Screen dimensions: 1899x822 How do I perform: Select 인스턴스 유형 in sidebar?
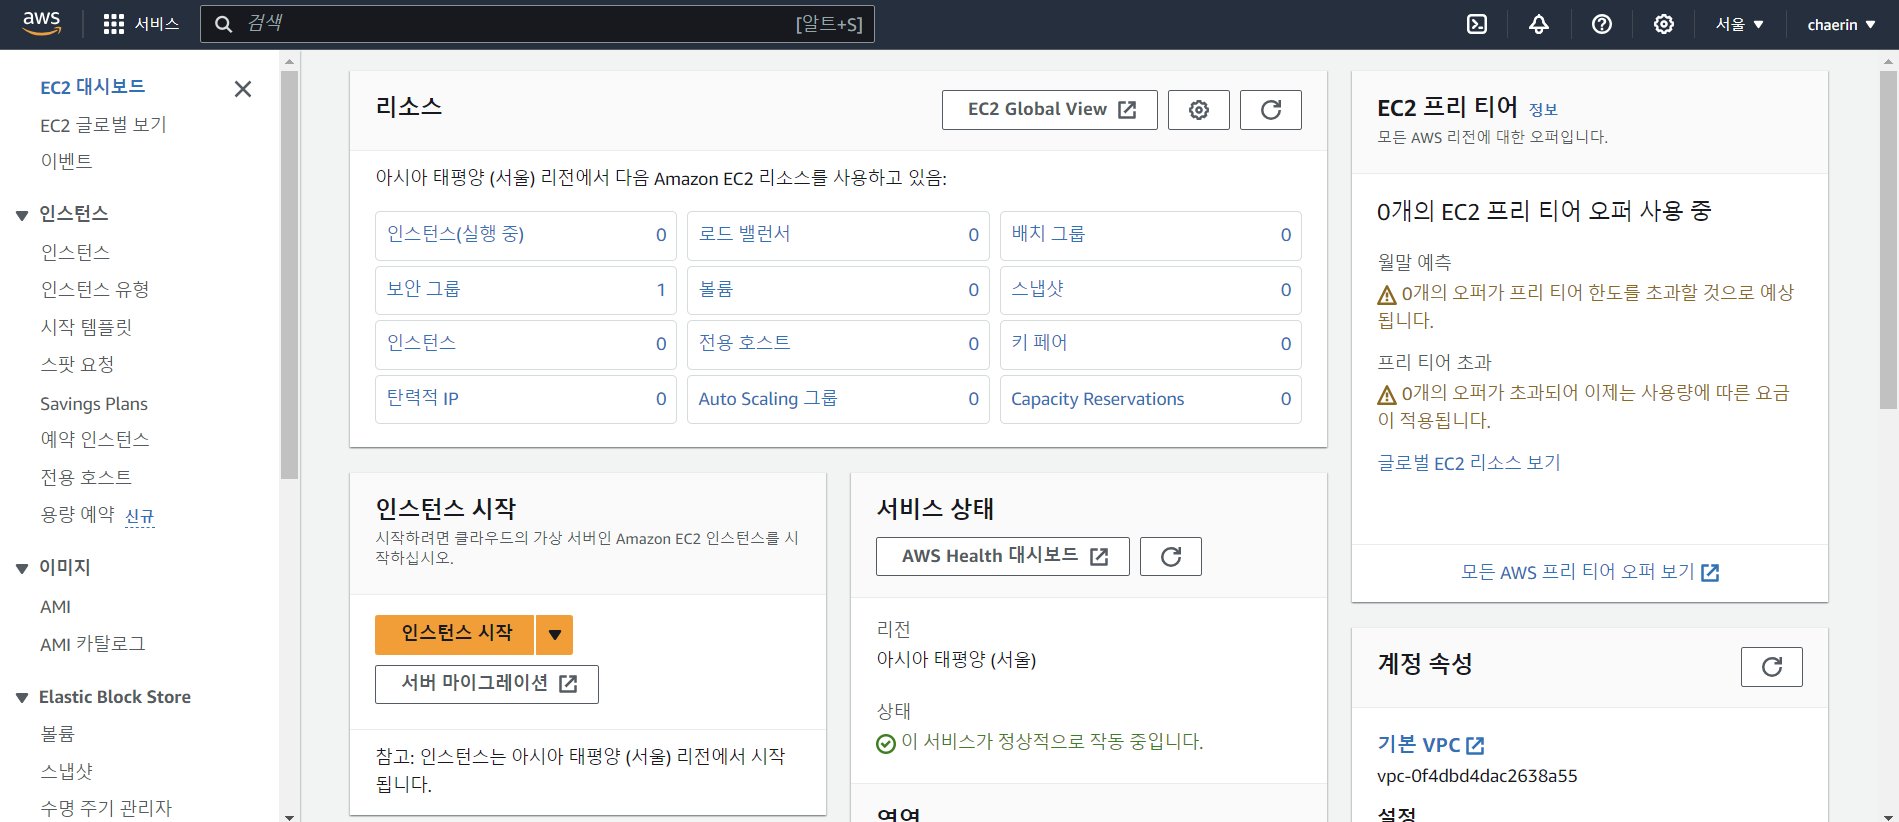click(95, 289)
